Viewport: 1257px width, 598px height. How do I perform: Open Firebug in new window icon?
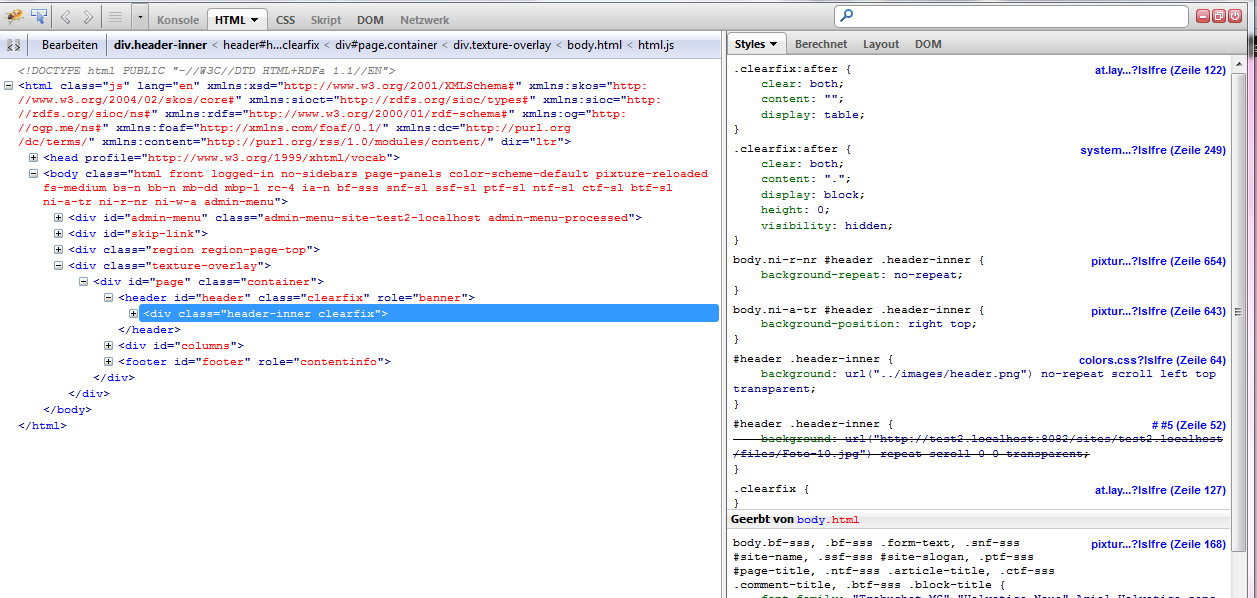tap(1219, 15)
